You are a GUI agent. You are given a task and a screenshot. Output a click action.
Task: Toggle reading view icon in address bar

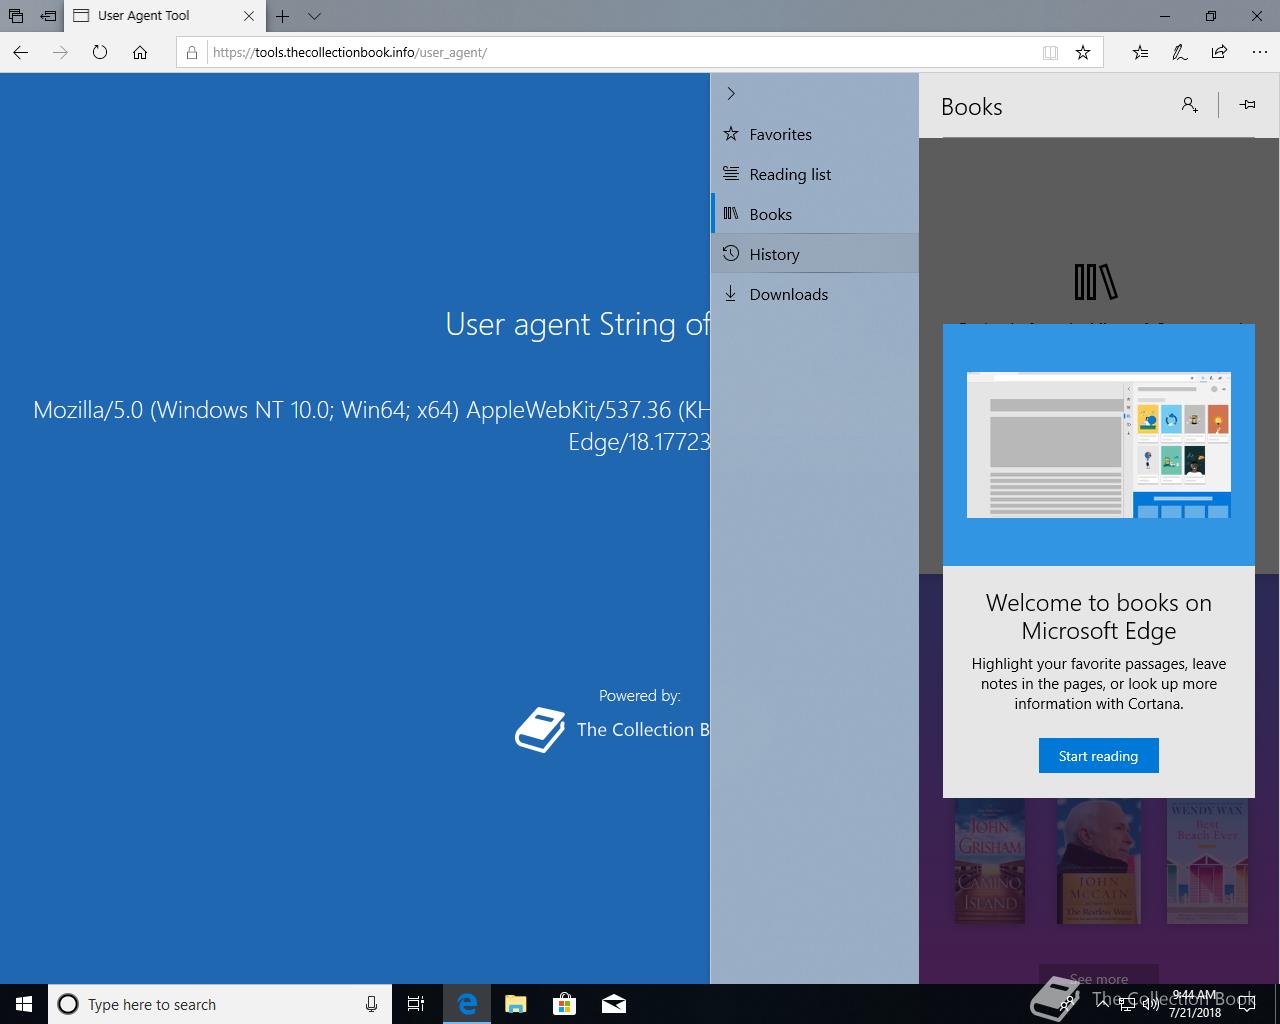pyautogui.click(x=1050, y=52)
